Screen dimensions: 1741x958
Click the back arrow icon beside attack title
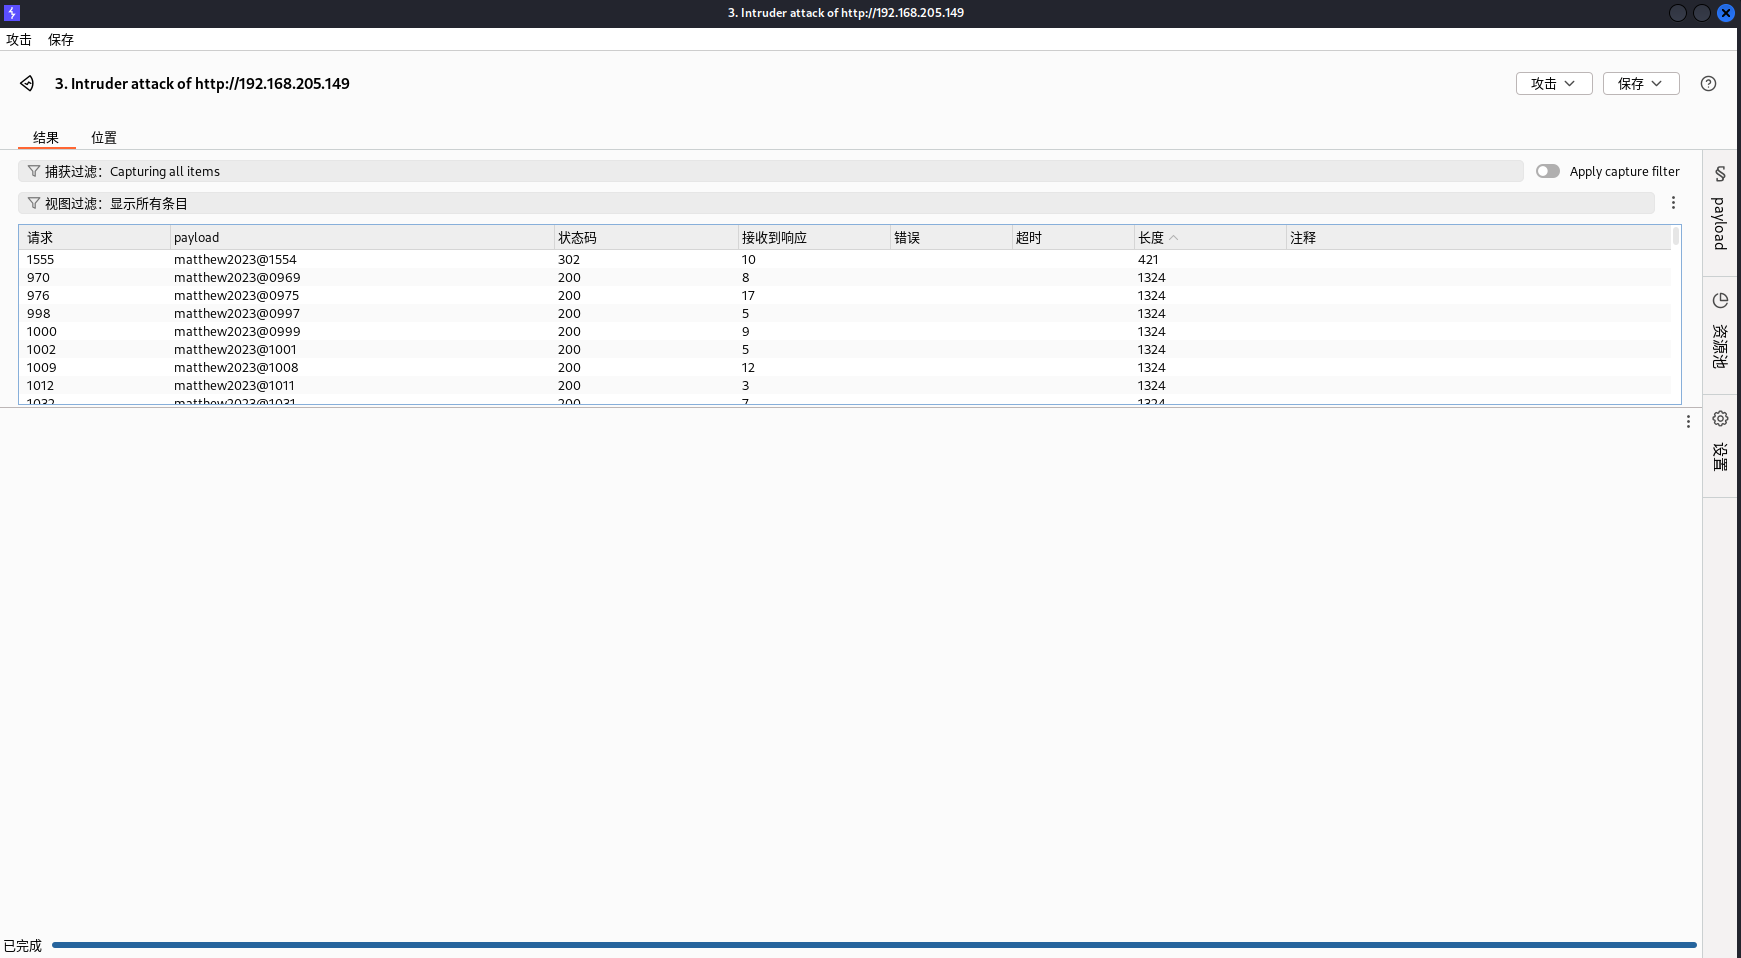(x=27, y=84)
